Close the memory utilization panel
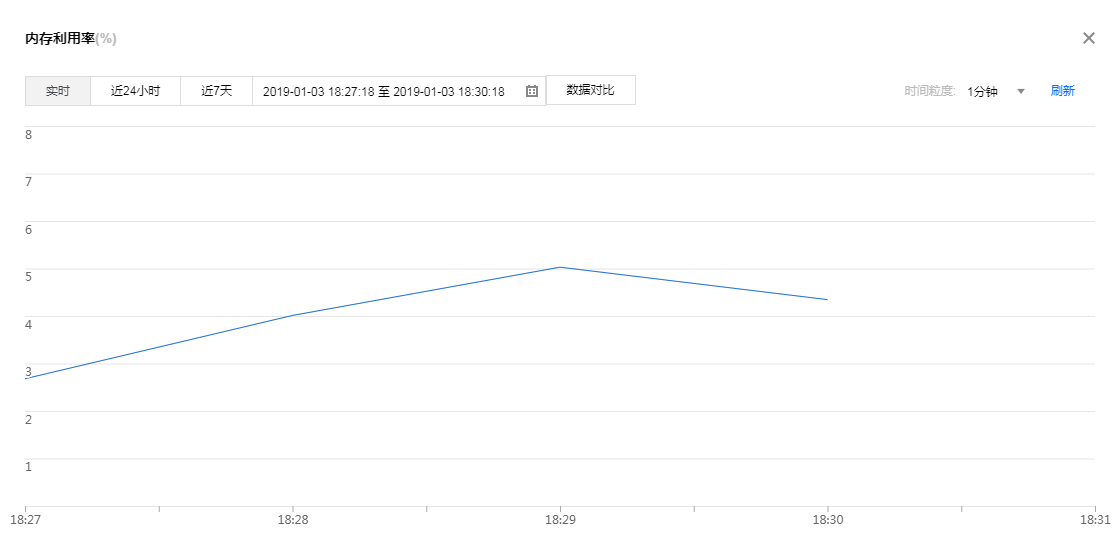 click(1089, 38)
